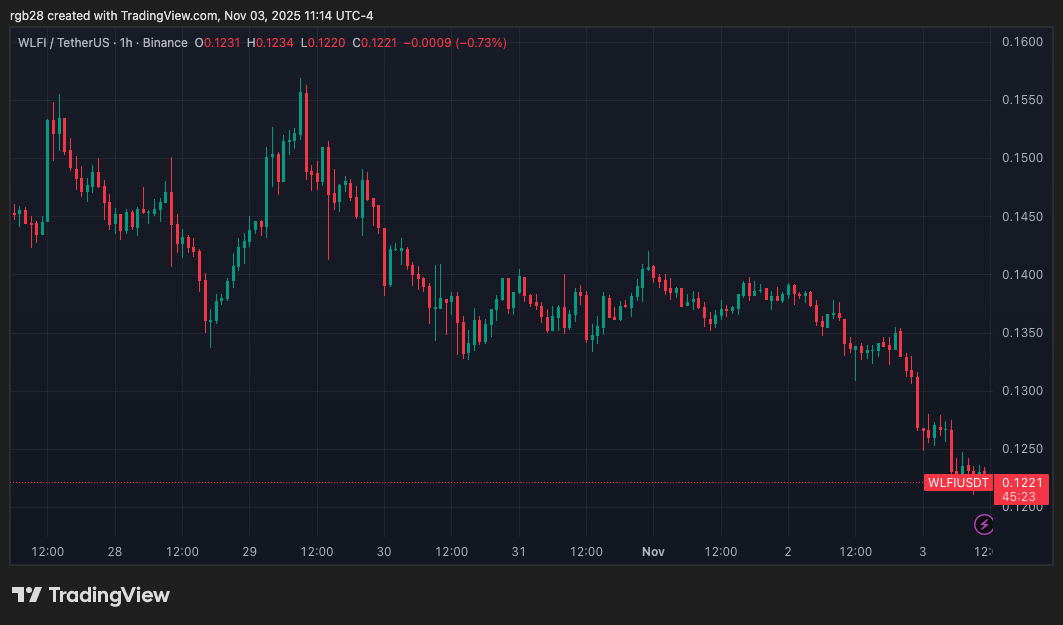Click the purple lightning quick-trade icon
This screenshot has width=1063, height=625.
[983, 524]
